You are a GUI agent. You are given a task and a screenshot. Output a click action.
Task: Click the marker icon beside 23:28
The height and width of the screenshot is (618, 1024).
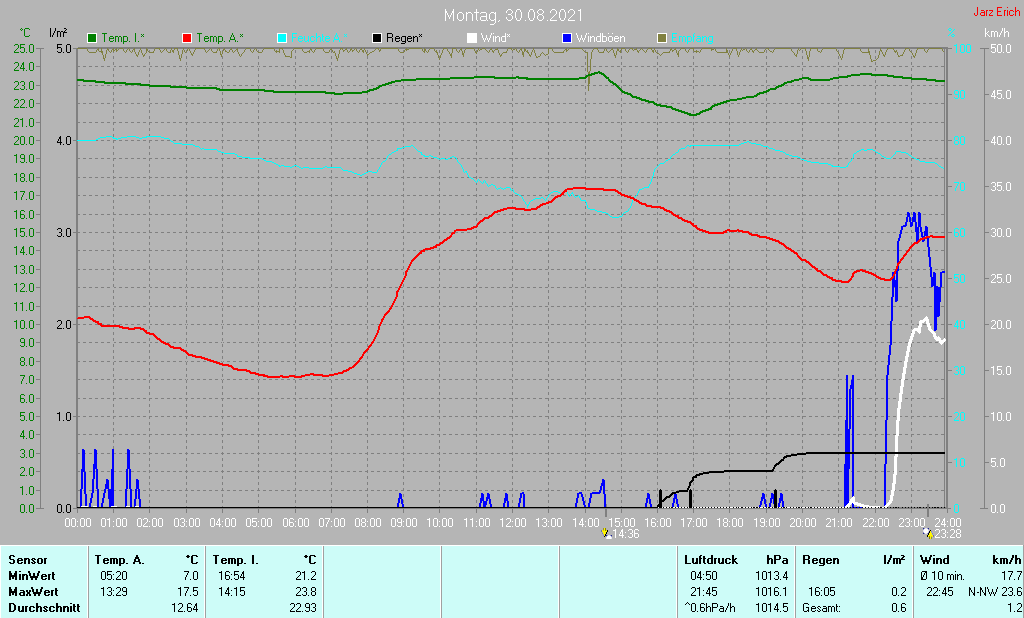point(928,534)
